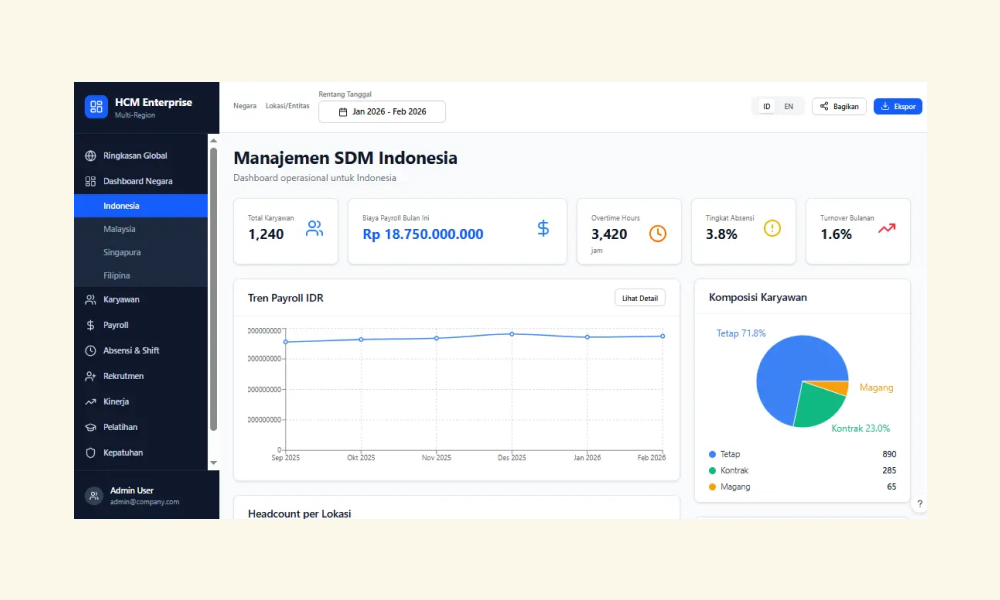Click the share icon on Bagikan
The width and height of the screenshot is (1000, 600).
824,106
